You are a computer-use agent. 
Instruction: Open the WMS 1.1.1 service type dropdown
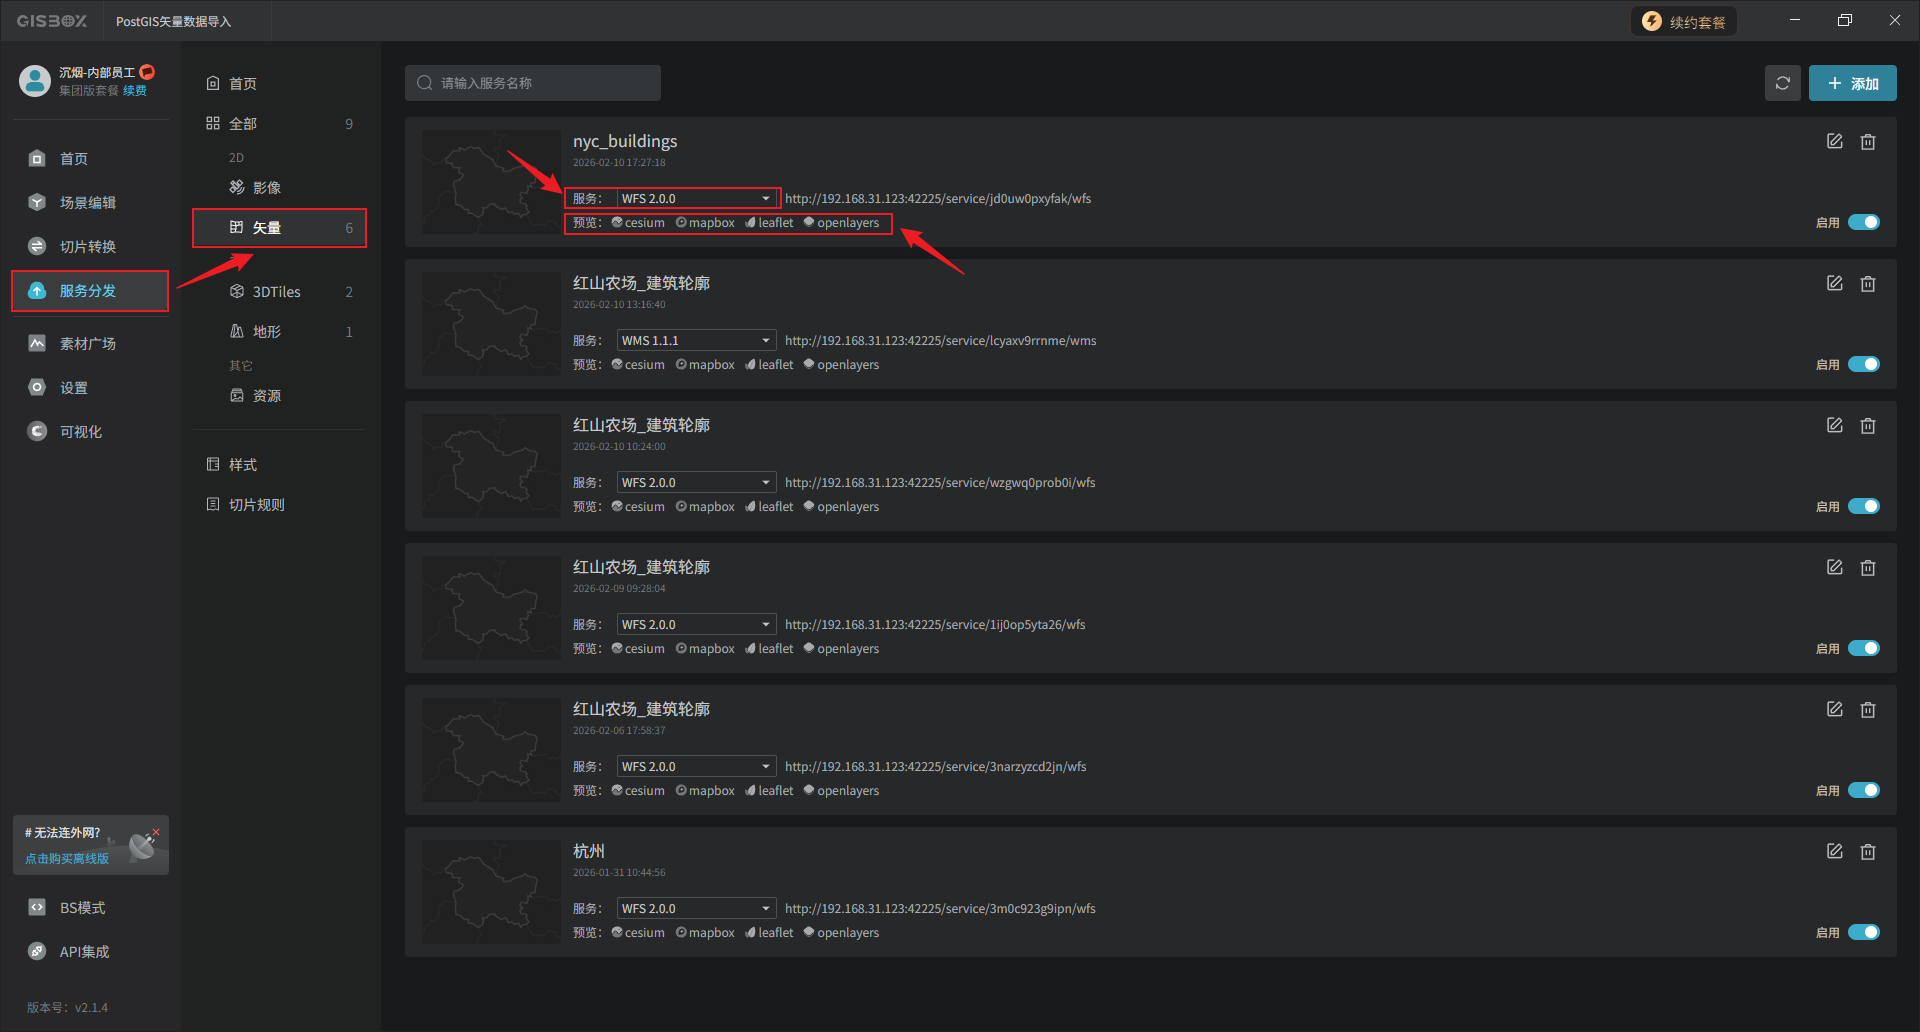pos(696,341)
